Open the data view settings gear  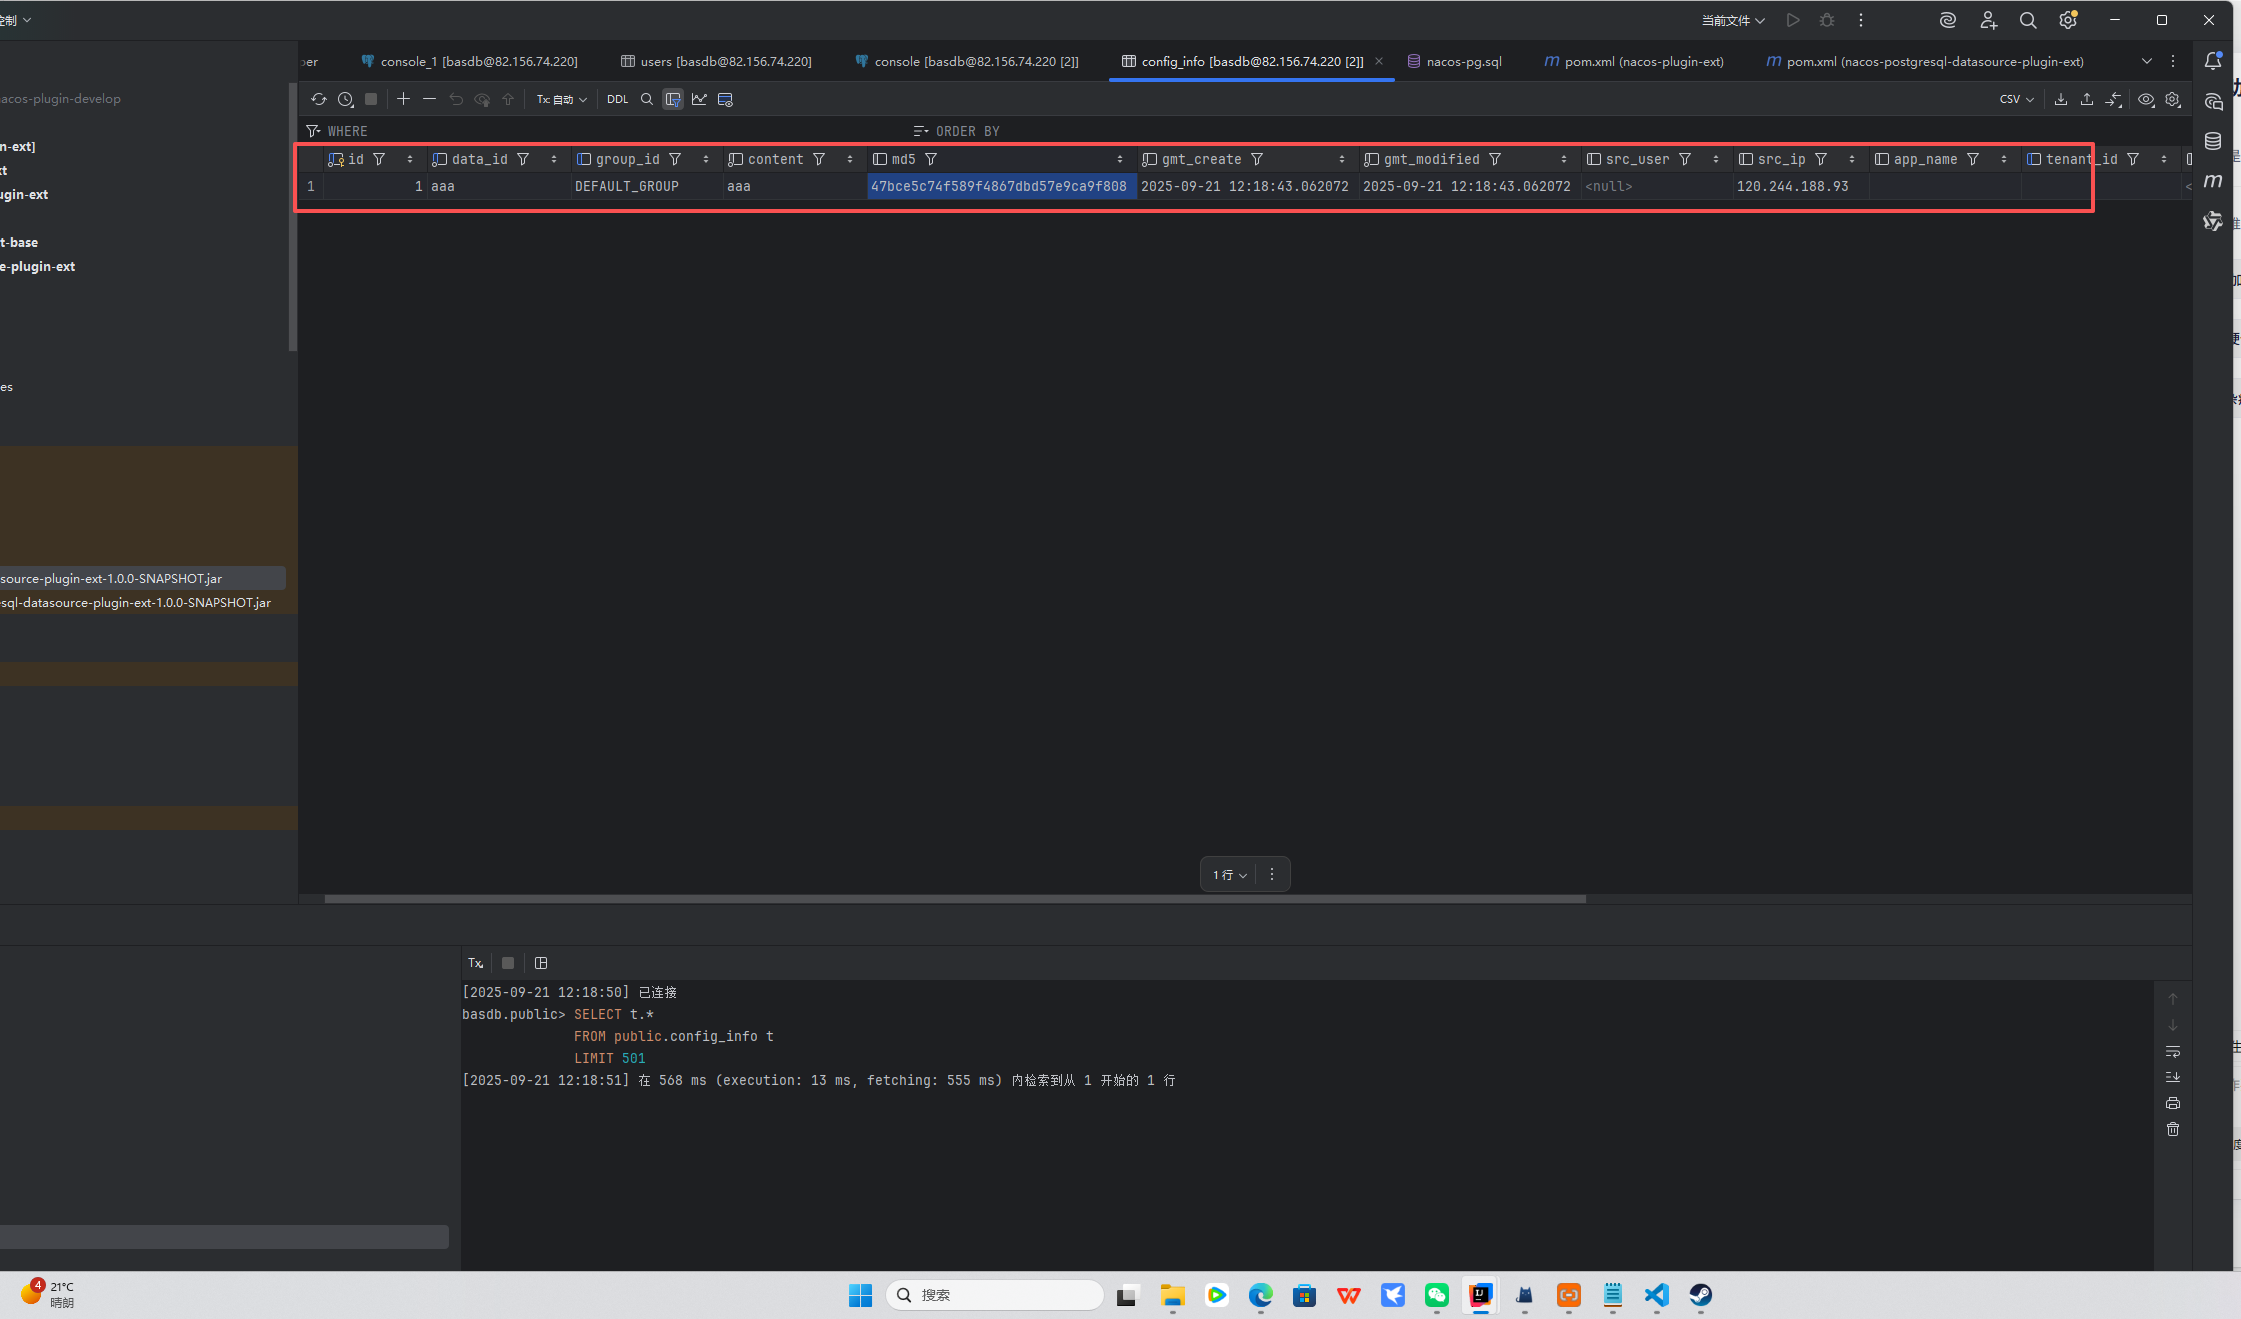pos(2172,100)
